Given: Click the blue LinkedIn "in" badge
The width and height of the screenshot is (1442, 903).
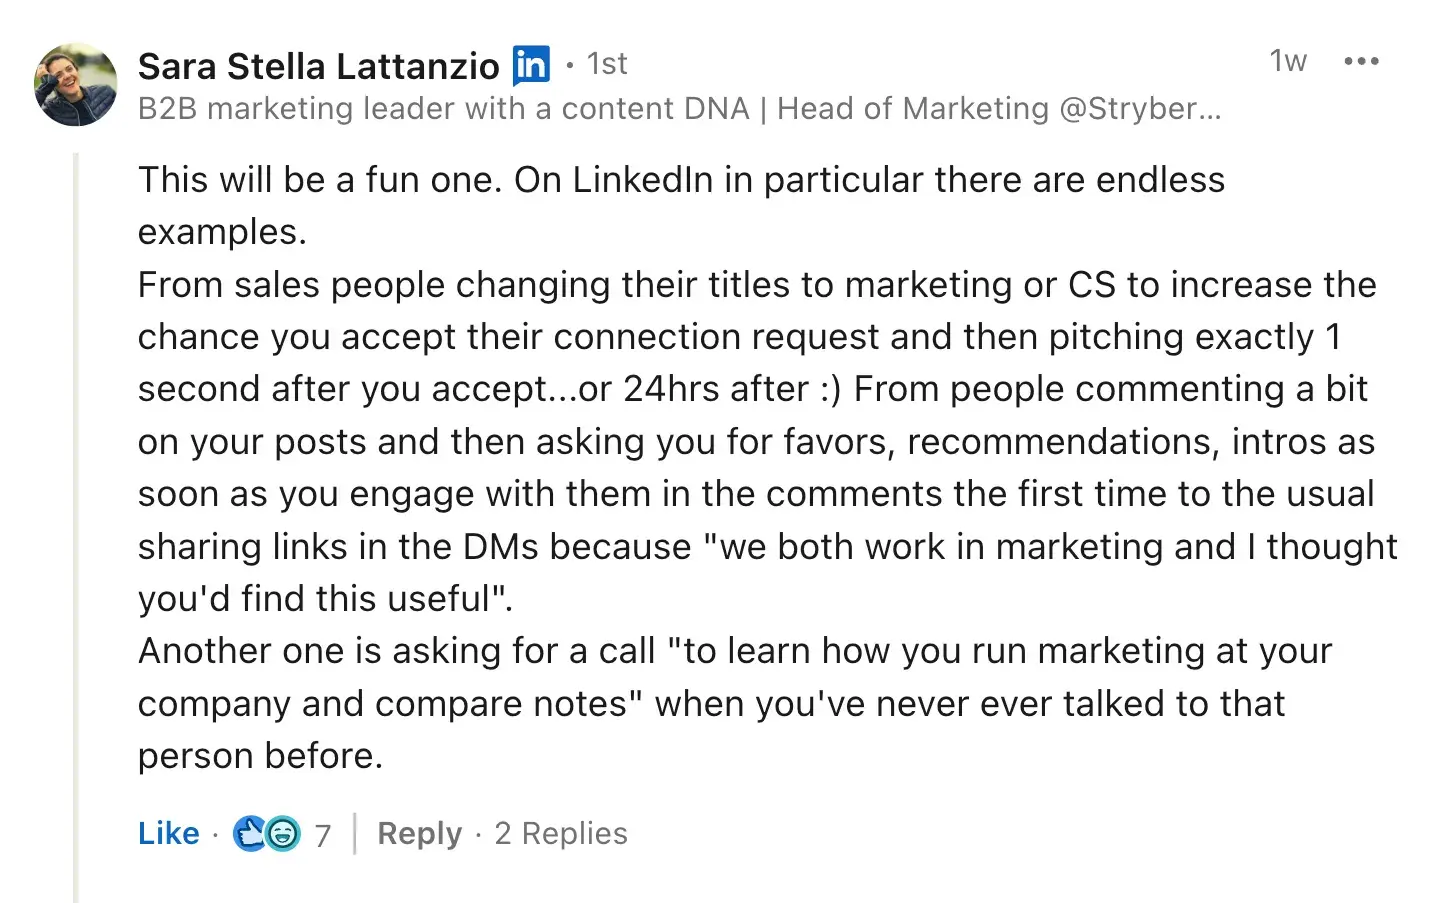Looking at the screenshot, I should [531, 64].
